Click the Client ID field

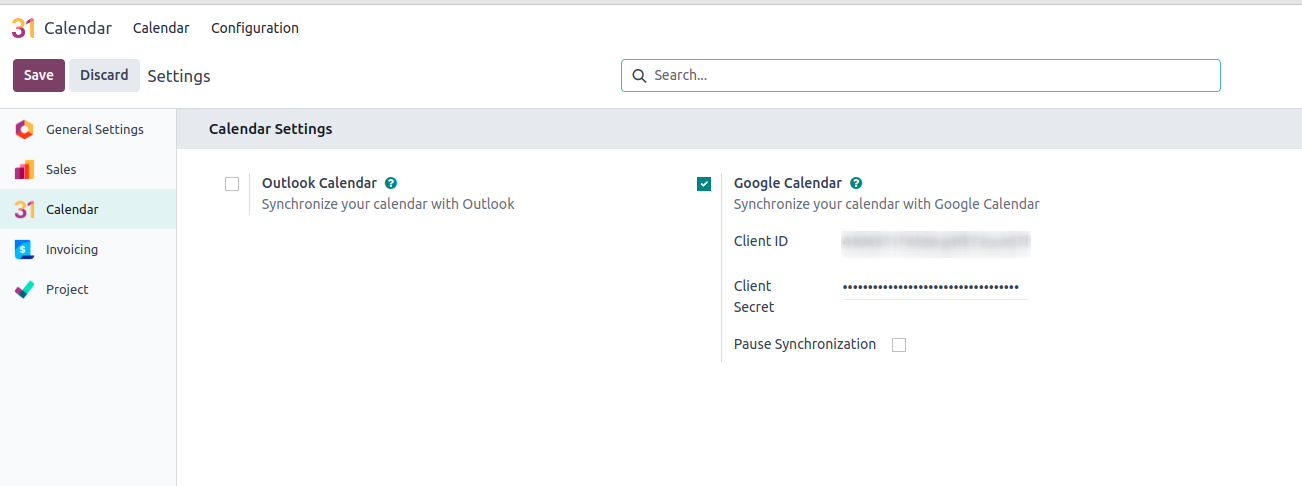coord(935,242)
